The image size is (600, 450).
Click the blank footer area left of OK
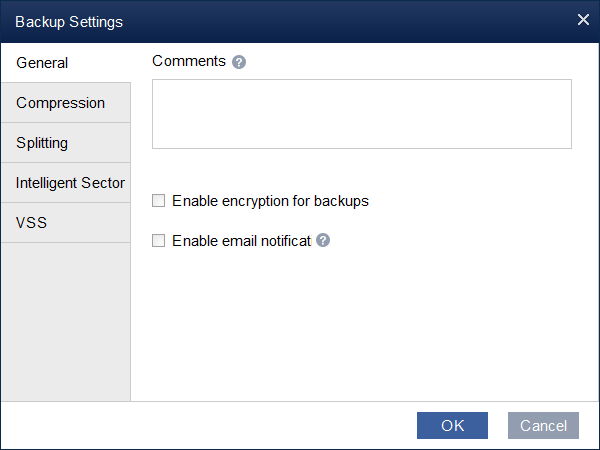[200, 425]
